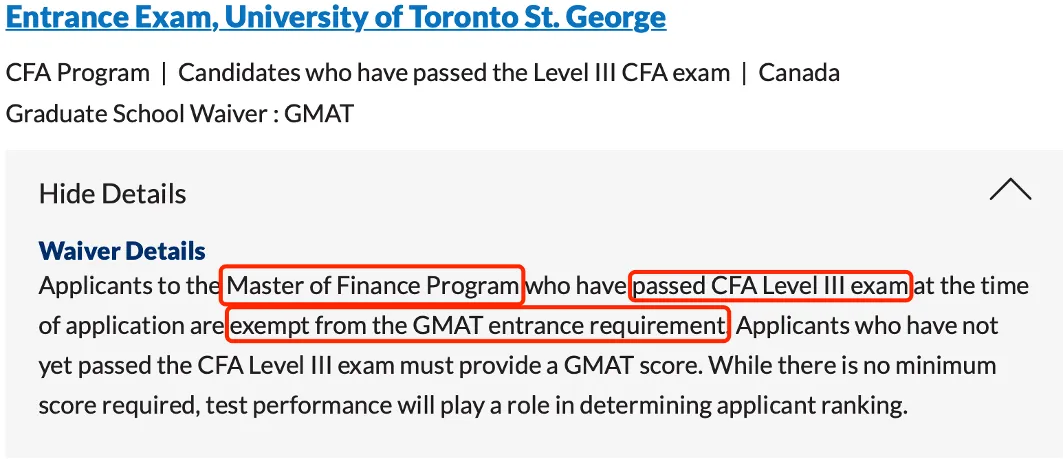This screenshot has width=1064, height=460.
Task: Click highlighted passed CFA Level III exam text
Action: [770, 286]
